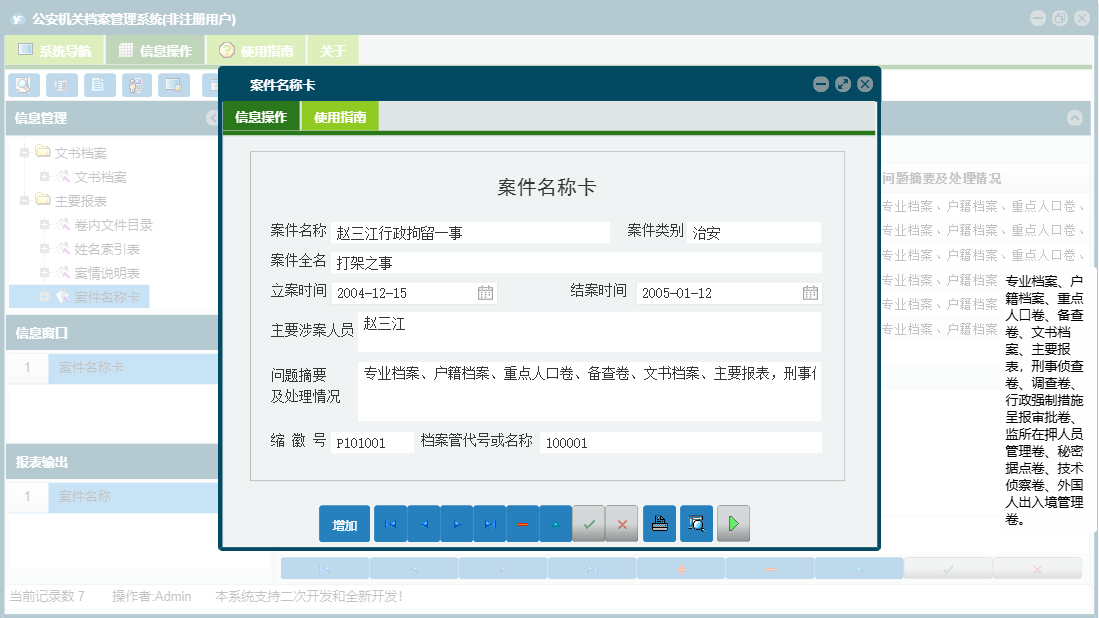Image resolution: width=1099 pixels, height=618 pixels.
Task: Select the magnifier search icon in the toolbar
Action: coord(22,85)
